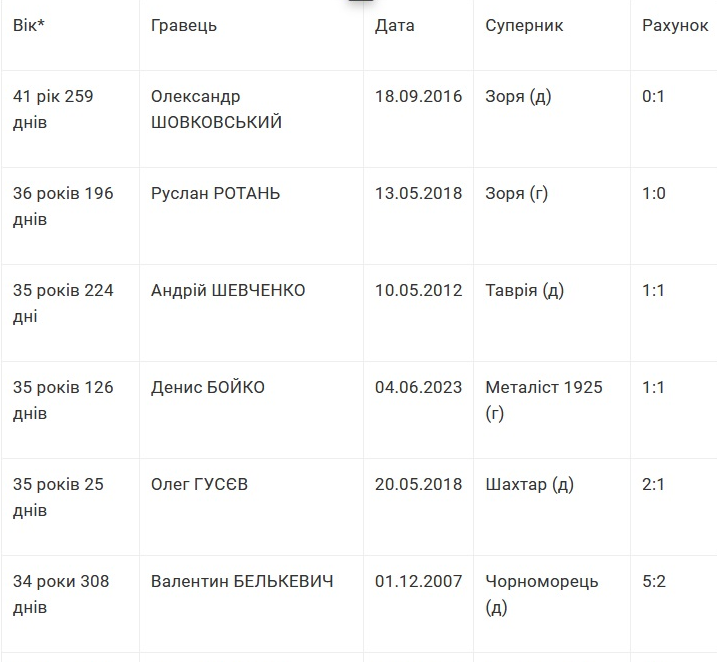Select opponent cell "Зоря (г)"
Screen dimensions: 717x662
[x=517, y=194]
